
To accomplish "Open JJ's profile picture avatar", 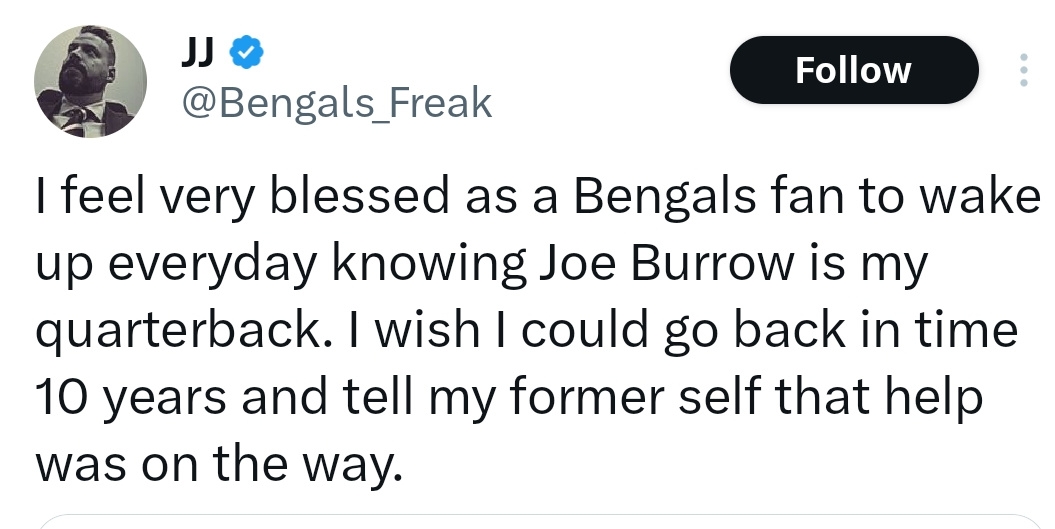I will click(90, 81).
